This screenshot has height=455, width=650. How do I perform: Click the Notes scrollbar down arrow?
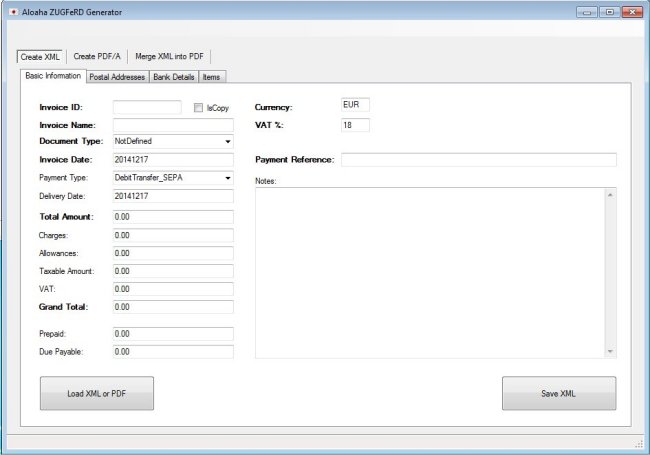[610, 351]
